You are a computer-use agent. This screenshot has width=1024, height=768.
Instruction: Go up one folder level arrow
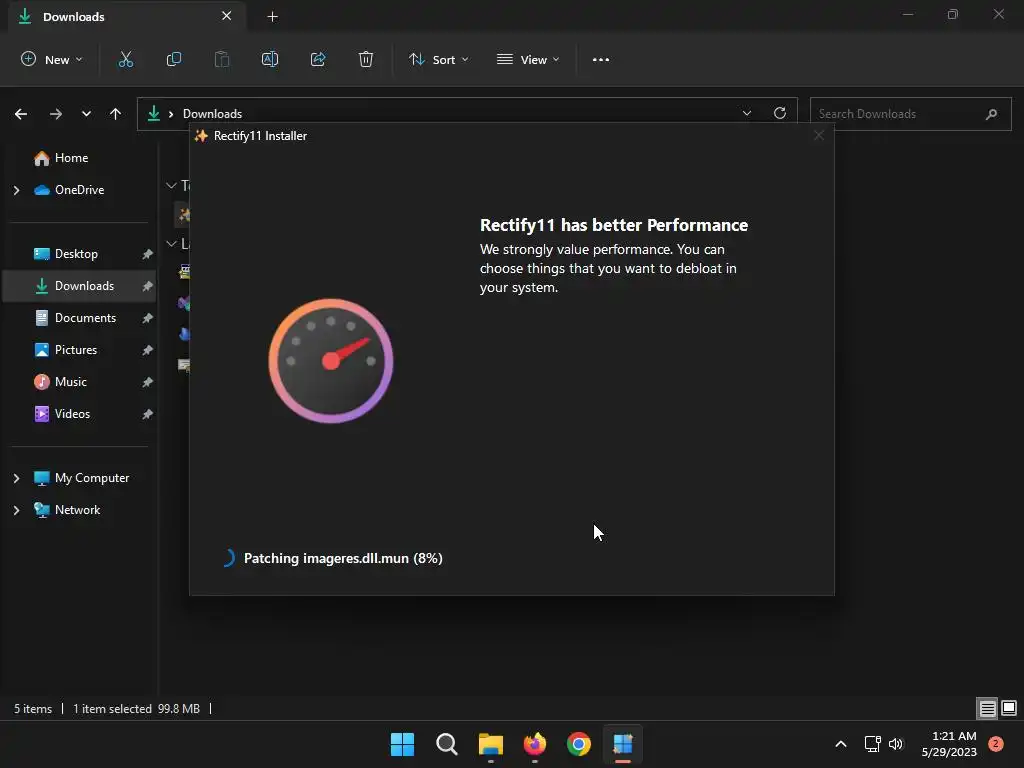pyautogui.click(x=116, y=114)
